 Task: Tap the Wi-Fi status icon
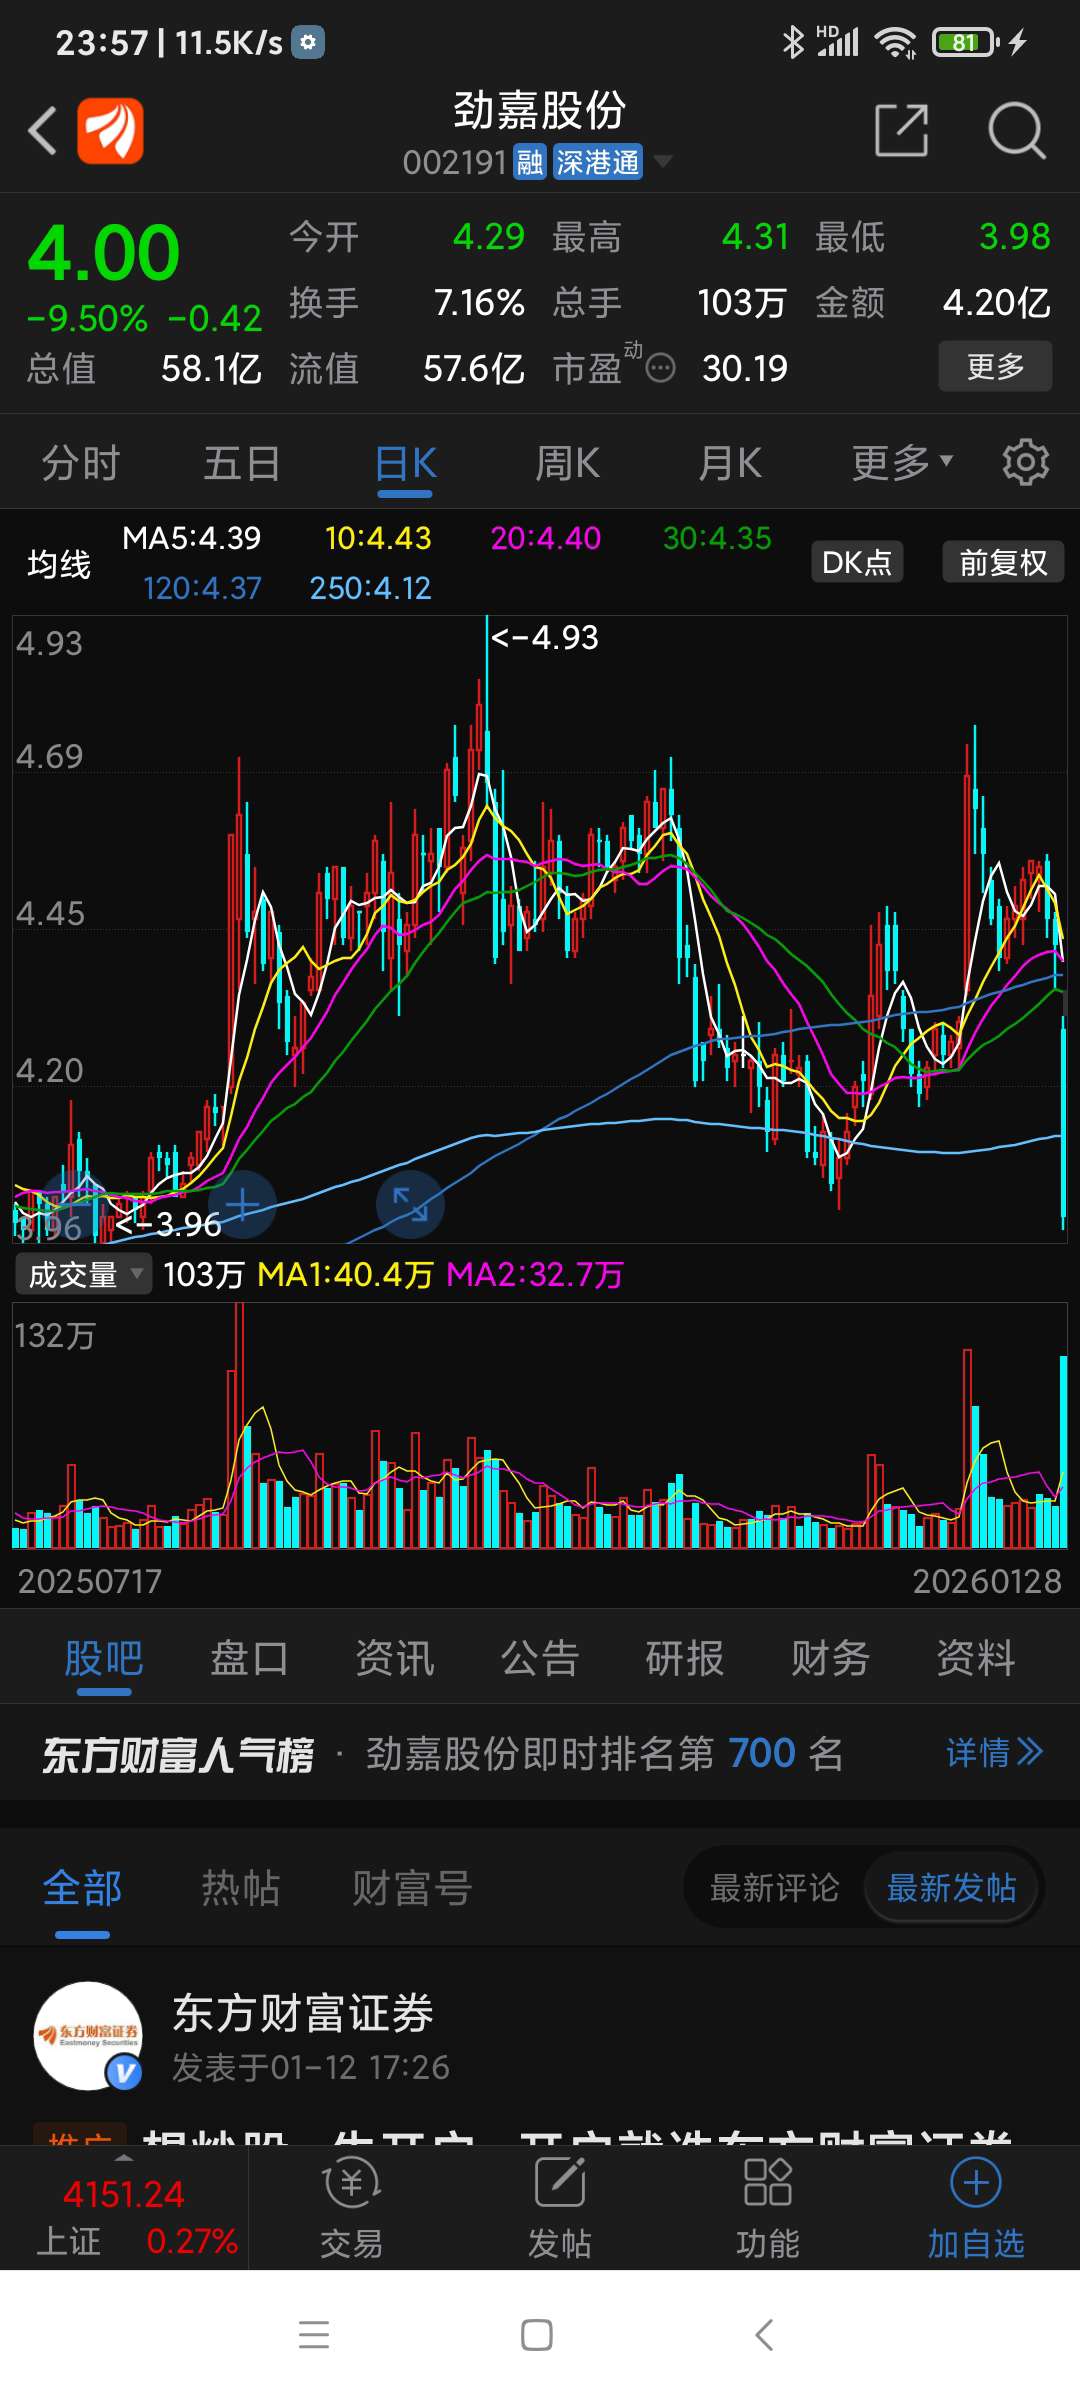[895, 42]
